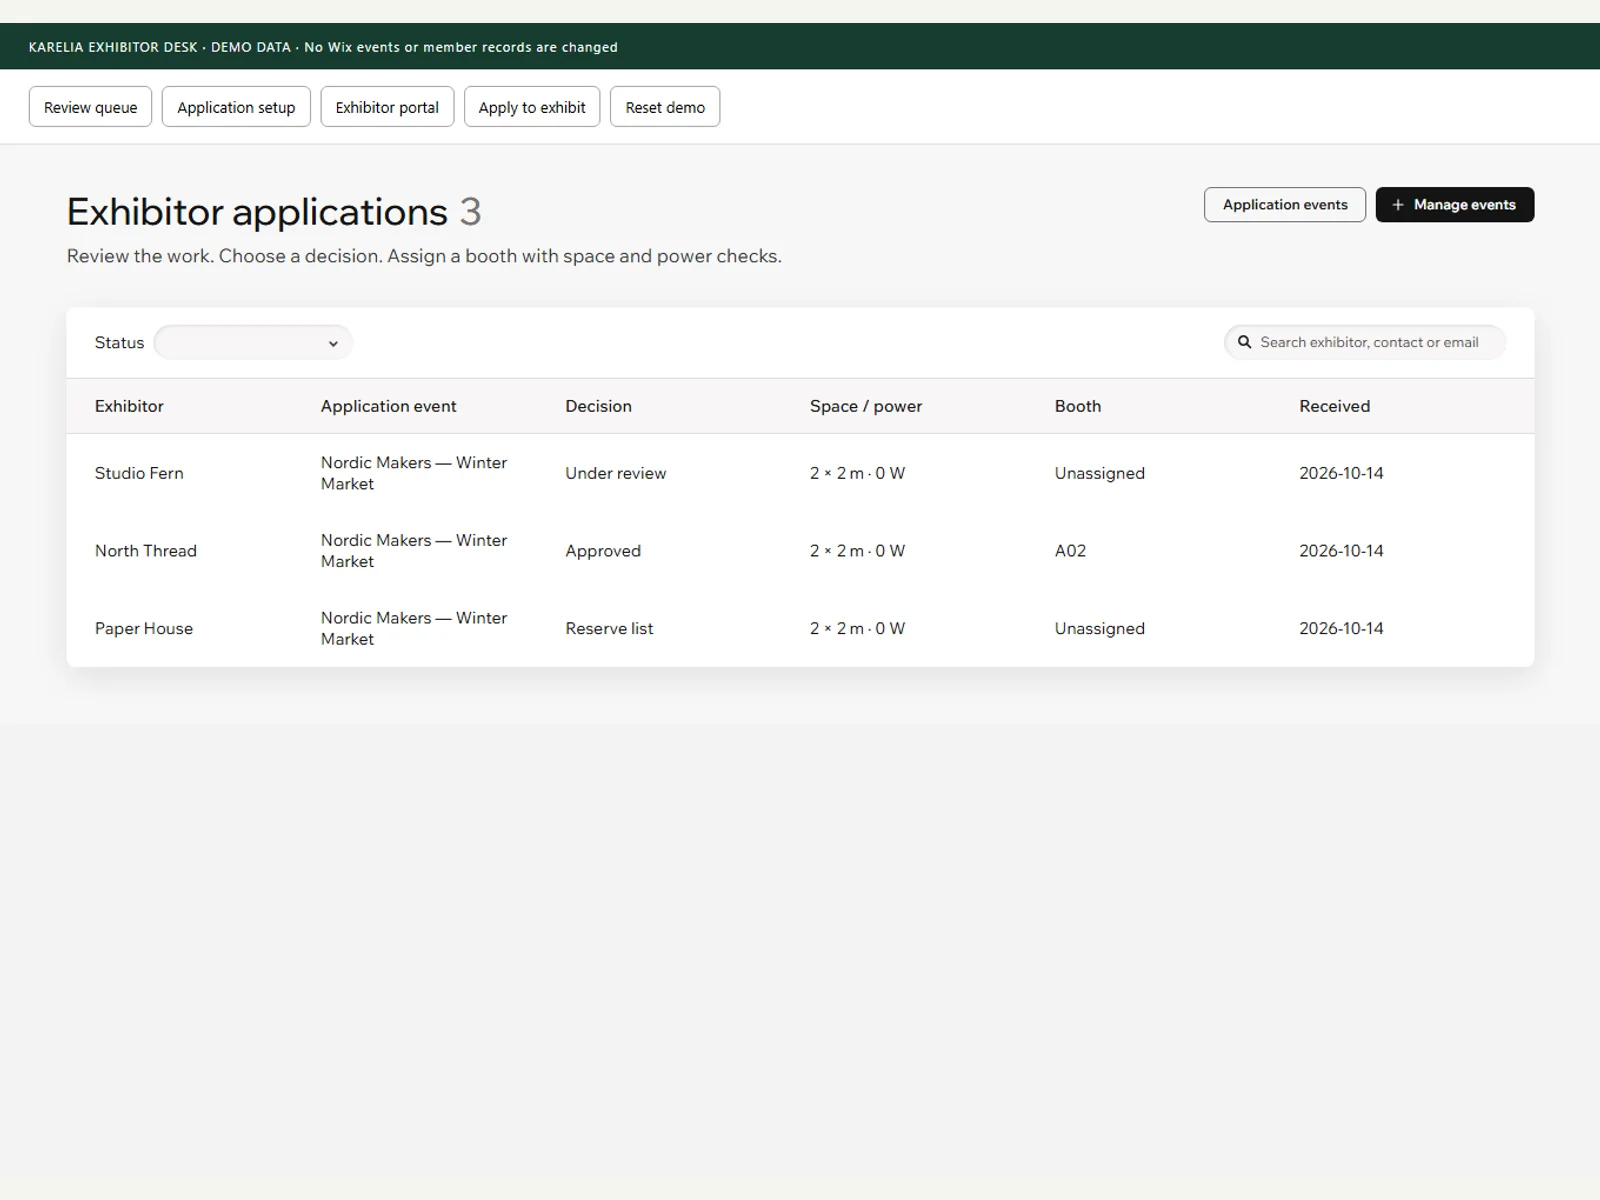
Task: Click Paper House's Nordic Makers event cell
Action: point(414,628)
